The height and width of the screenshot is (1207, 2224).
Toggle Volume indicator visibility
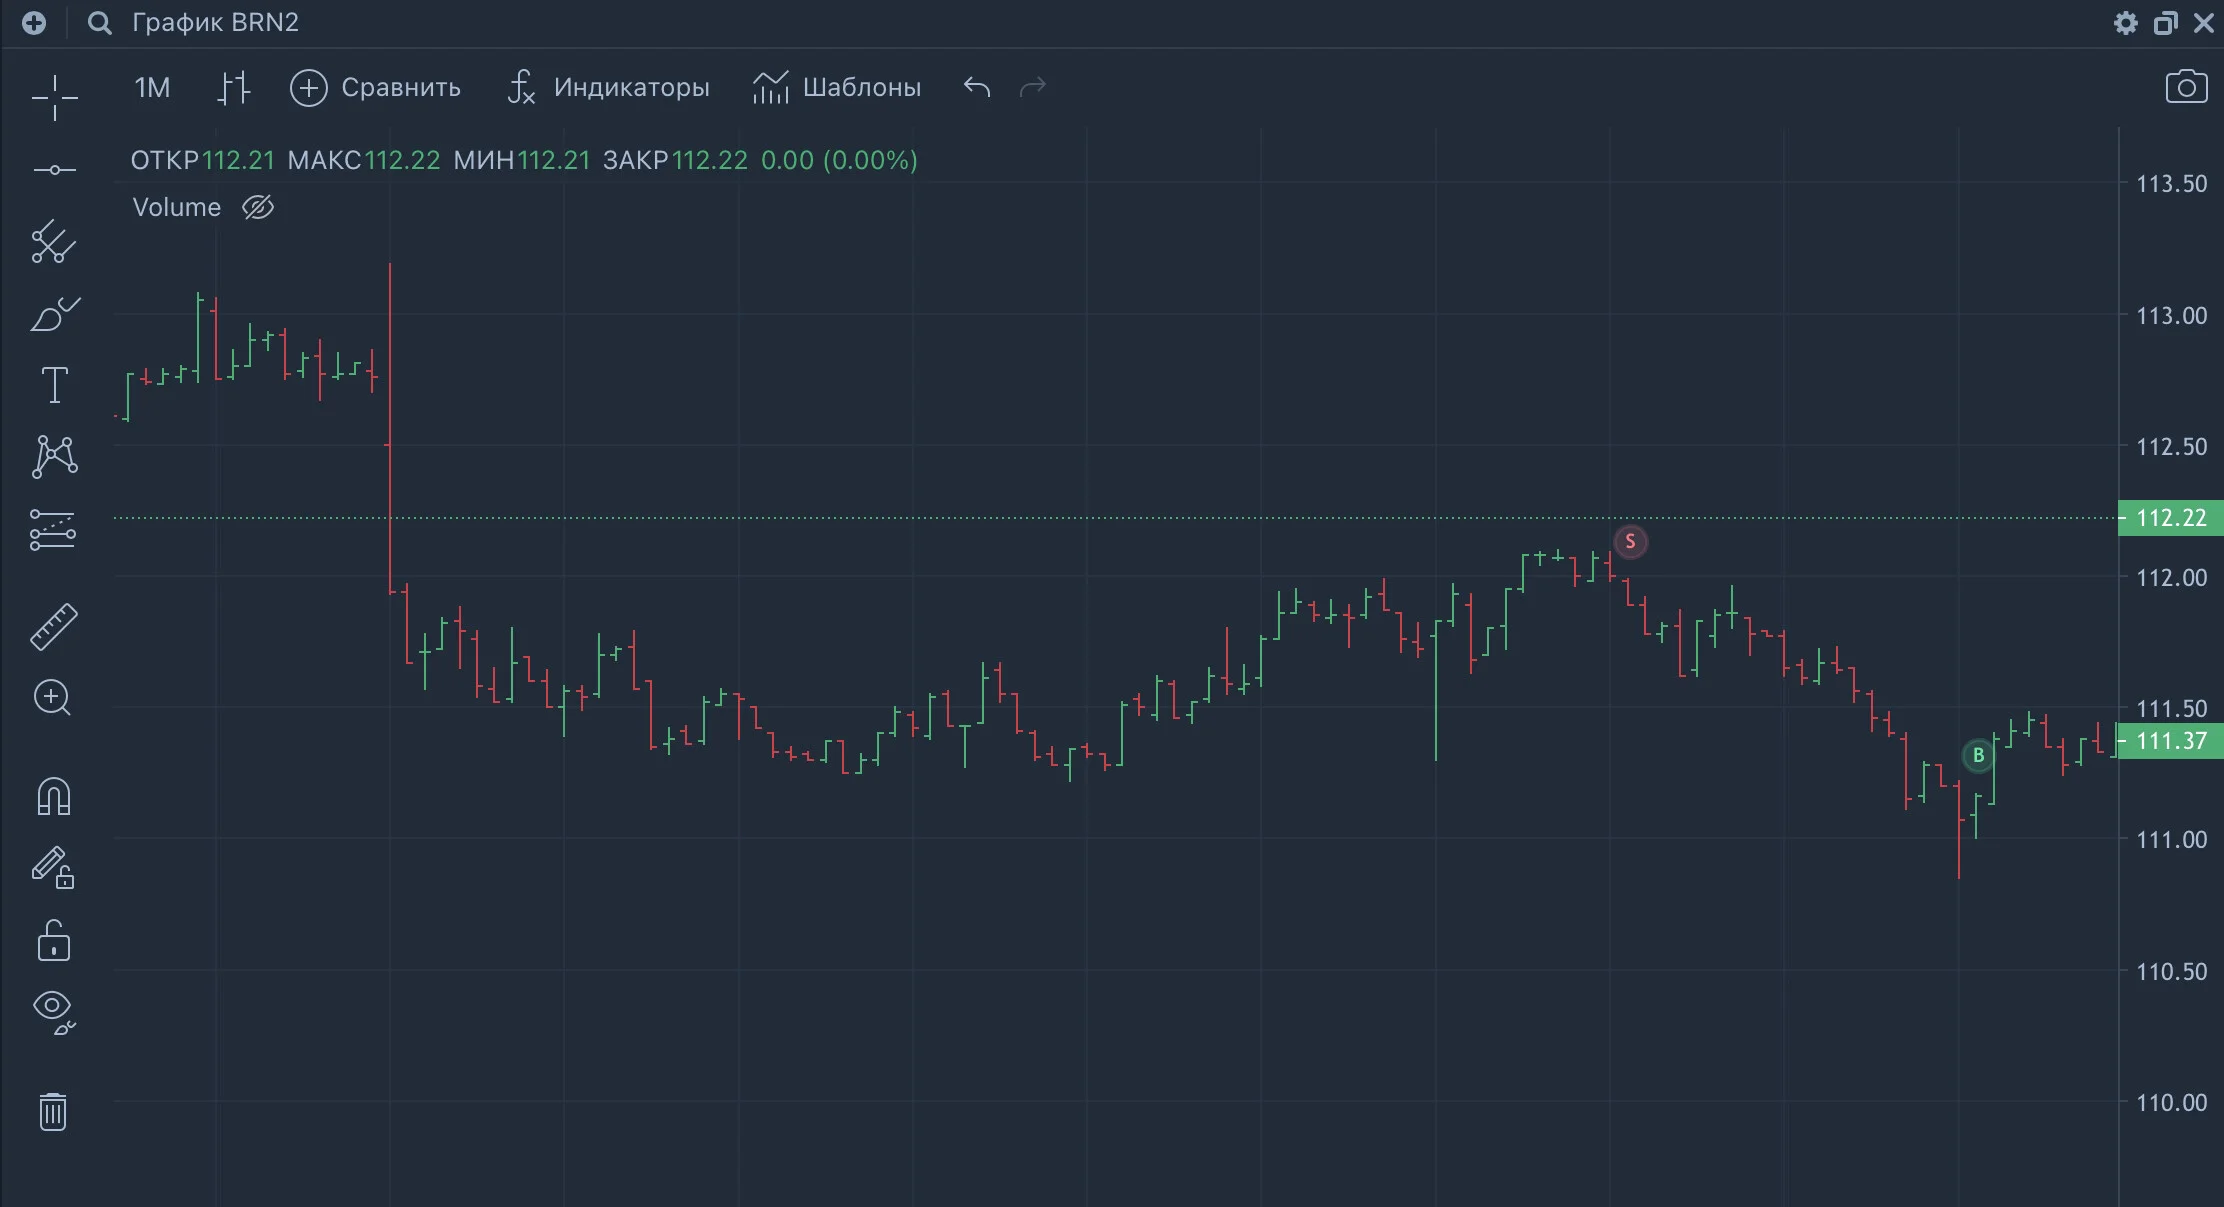(x=258, y=207)
